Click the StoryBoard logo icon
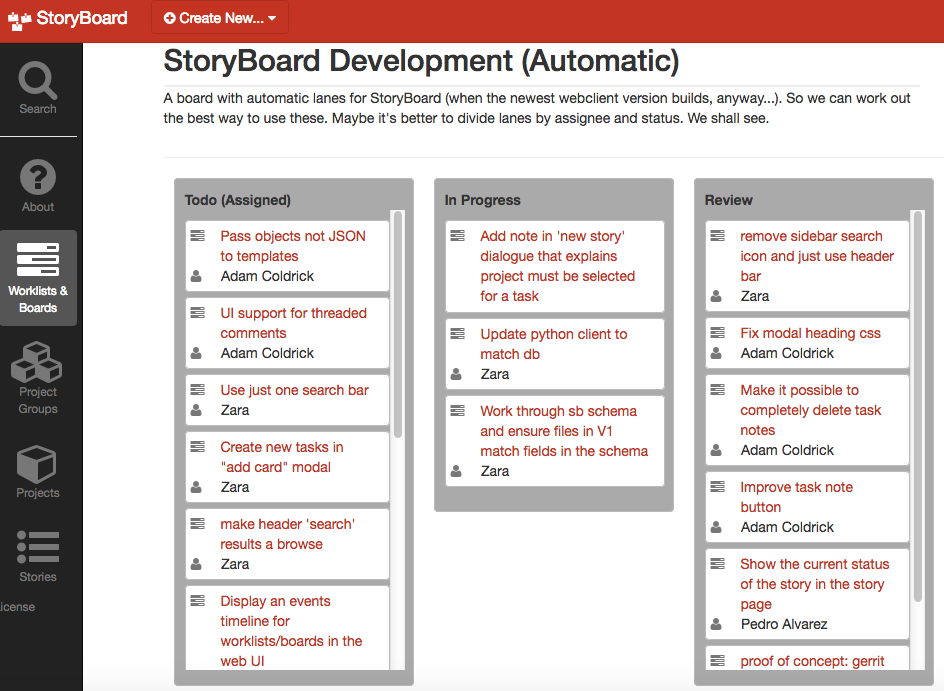 coord(20,19)
